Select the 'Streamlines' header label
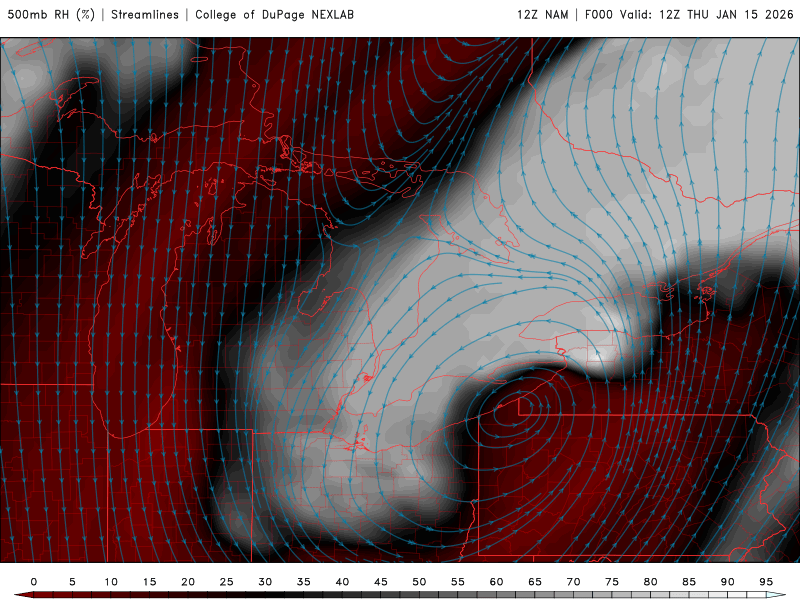800x600 pixels. 145,14
